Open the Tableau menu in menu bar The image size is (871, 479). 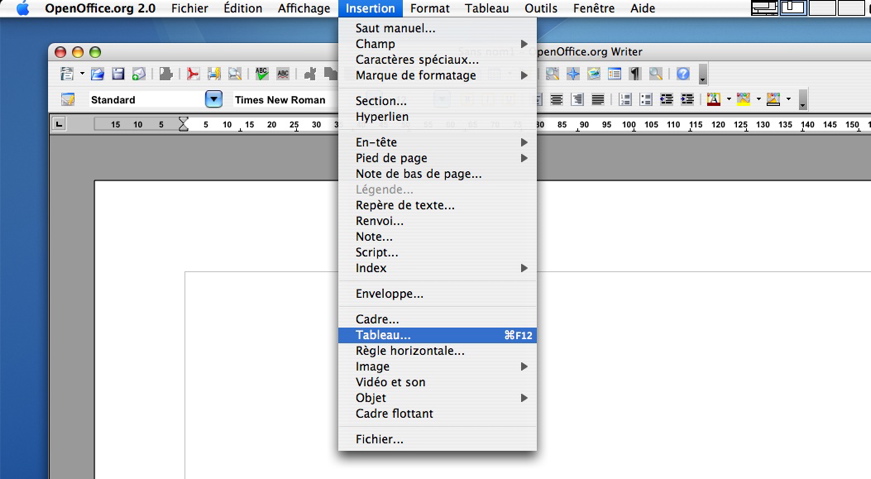pyautogui.click(x=487, y=8)
